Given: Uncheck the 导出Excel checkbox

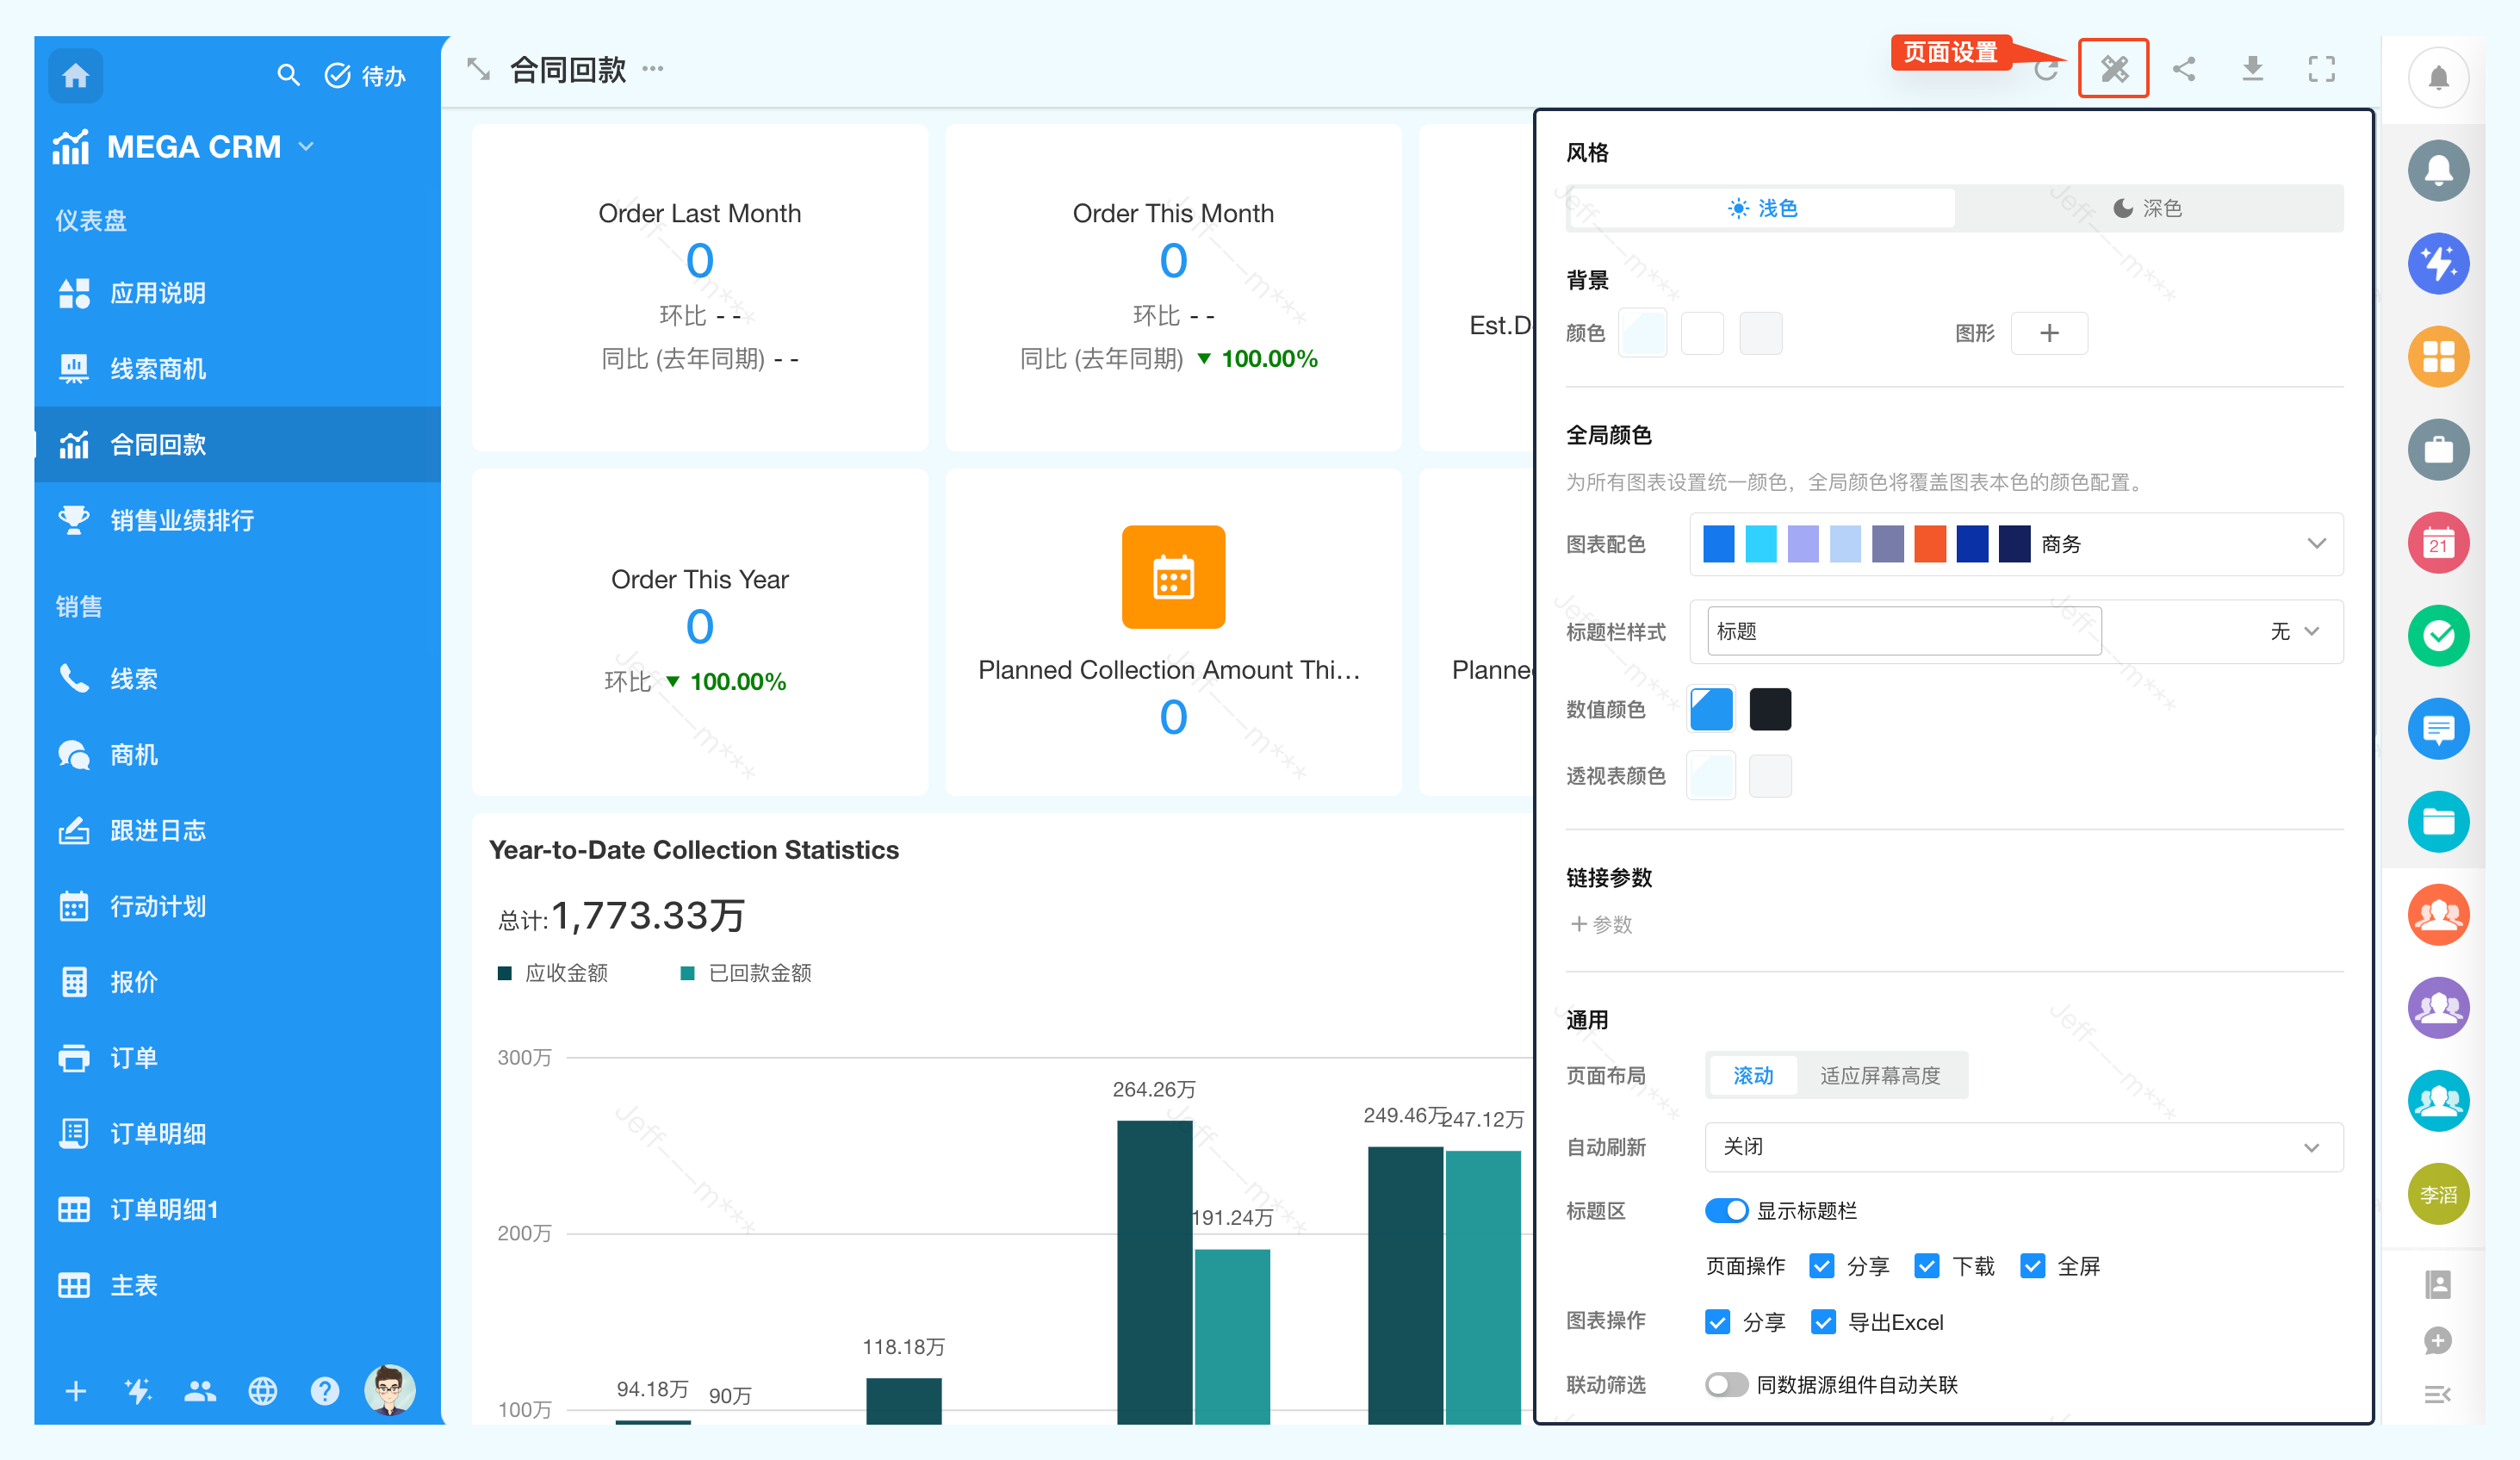Looking at the screenshot, I should [x=1823, y=1322].
